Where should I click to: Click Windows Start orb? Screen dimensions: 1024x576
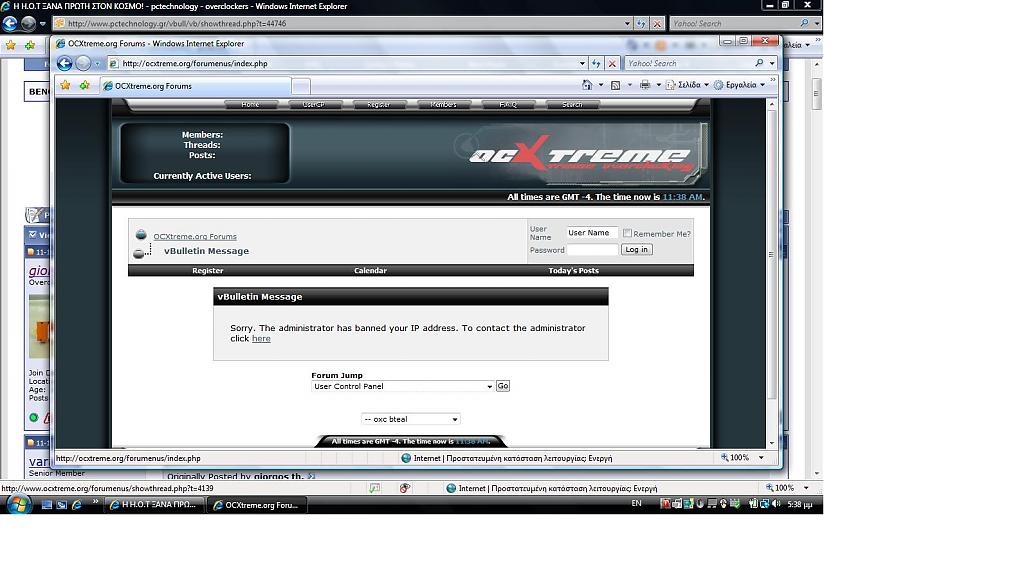[x=18, y=504]
